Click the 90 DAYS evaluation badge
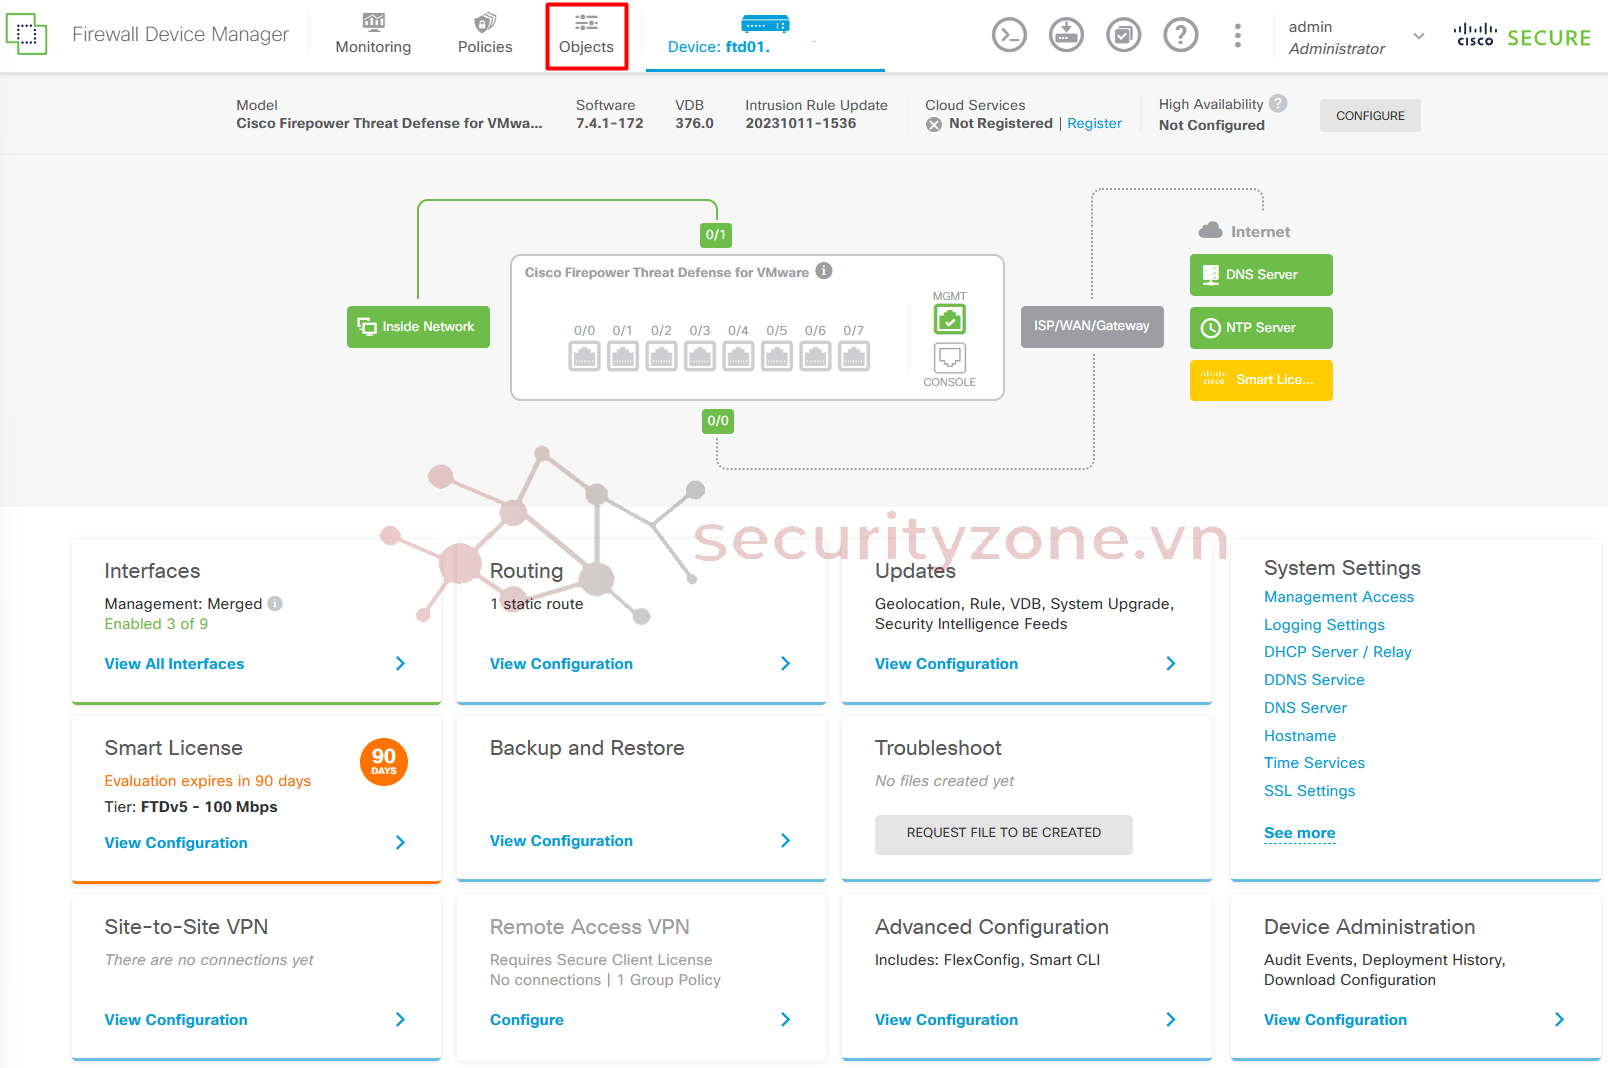The image size is (1608, 1068). (x=384, y=762)
